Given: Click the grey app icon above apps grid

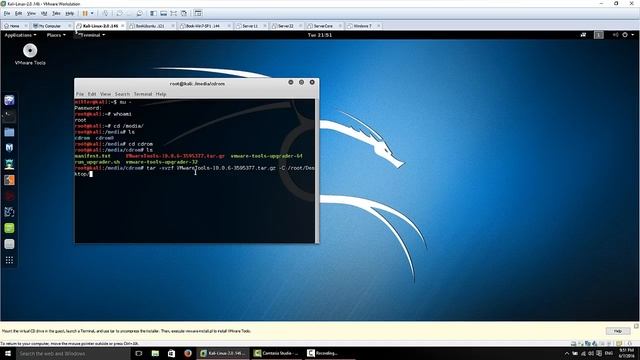Looking at the screenshot, I should (9, 244).
